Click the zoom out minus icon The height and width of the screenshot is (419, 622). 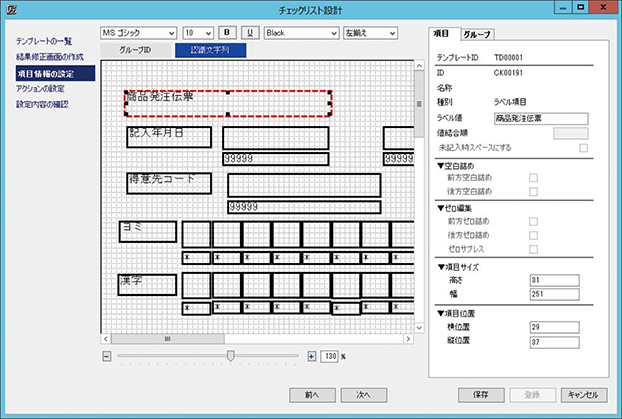coord(107,356)
